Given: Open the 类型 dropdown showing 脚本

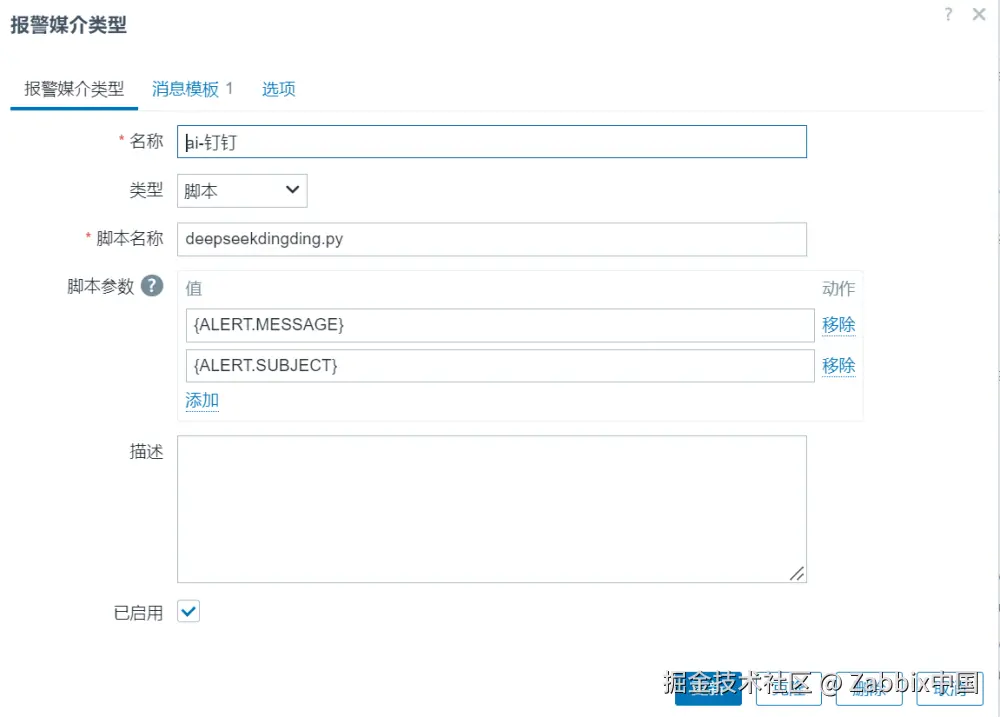Looking at the screenshot, I should pos(242,191).
